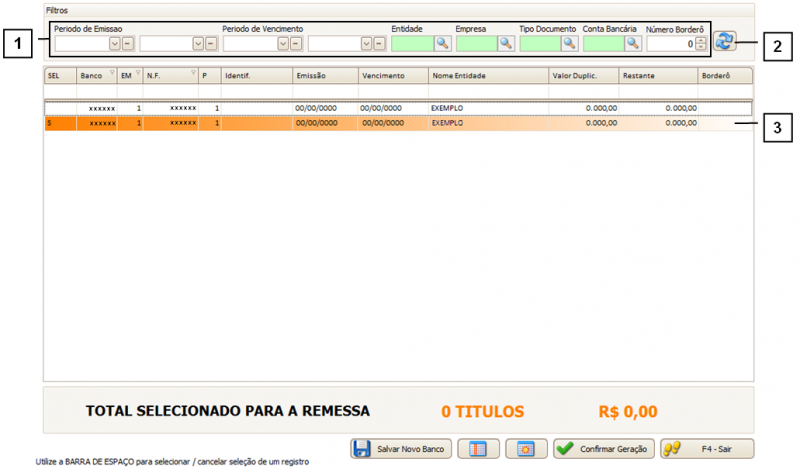800x469 pixels.
Task: Click the grid settings icon button
Action: 526,448
